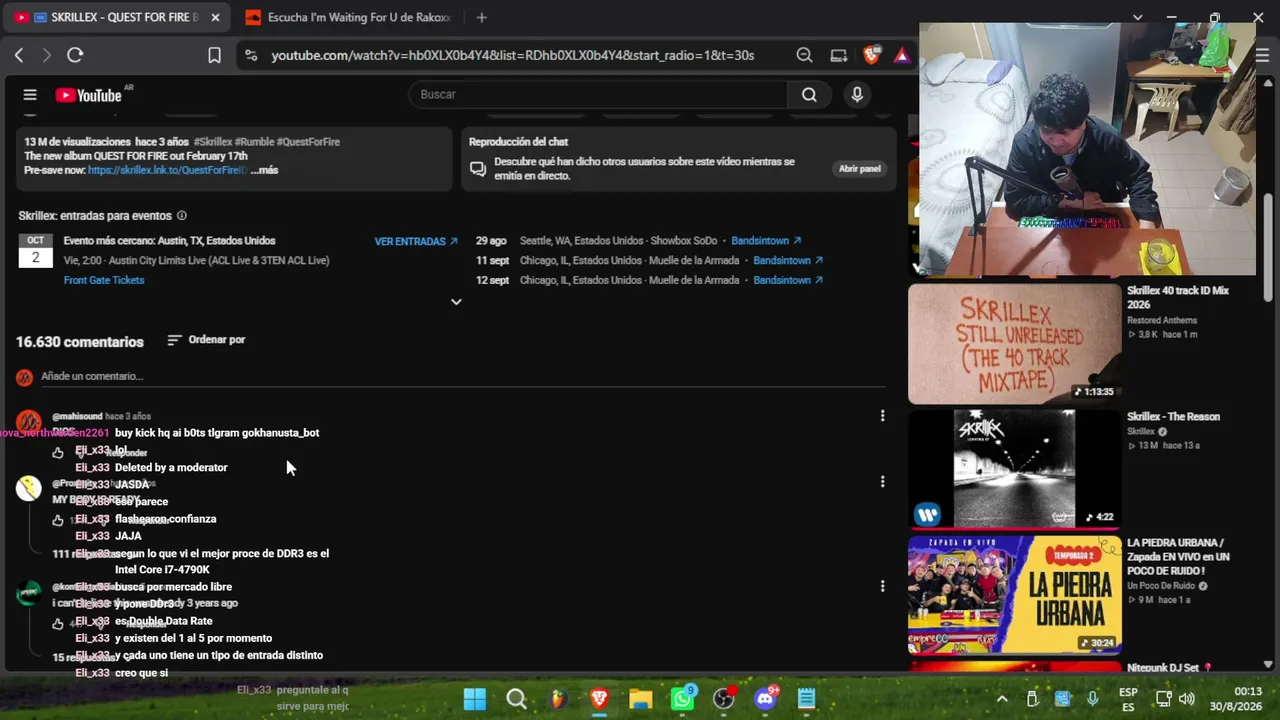Like the comment starting "i can't"
Viewport: 1280px width, 720px height.
point(58,624)
